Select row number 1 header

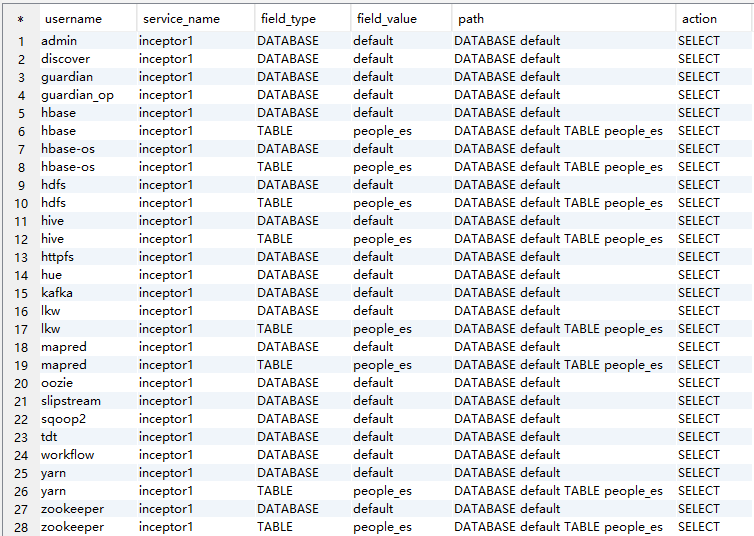click(20, 41)
